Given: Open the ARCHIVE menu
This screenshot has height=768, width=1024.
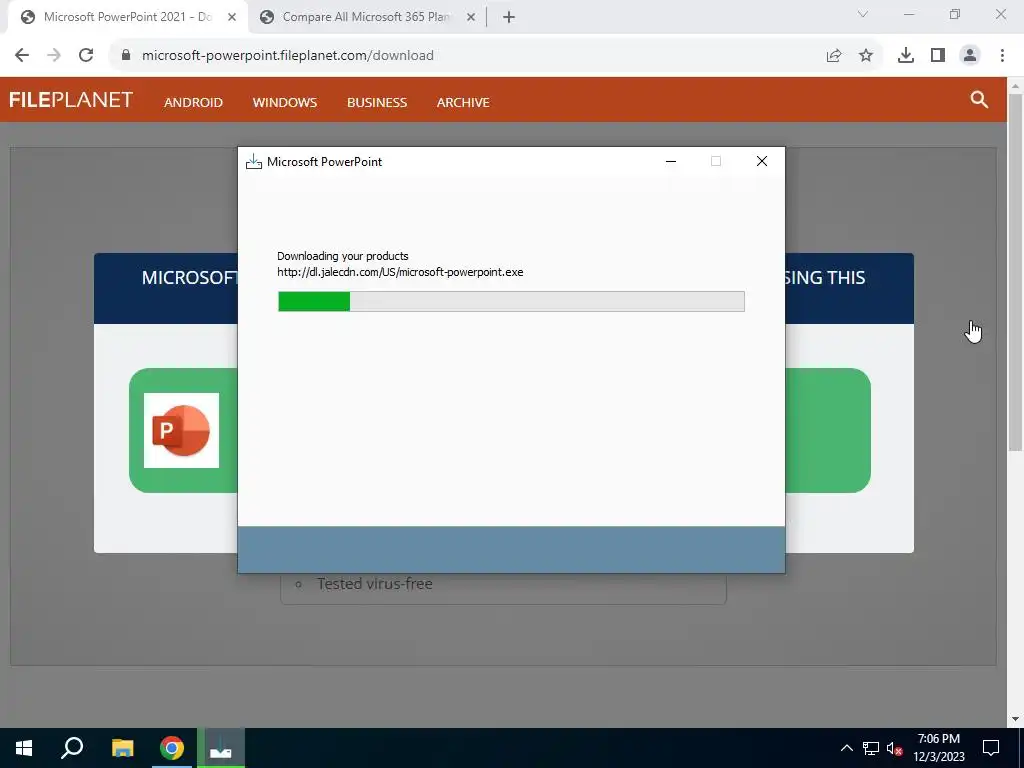Looking at the screenshot, I should (x=463, y=103).
